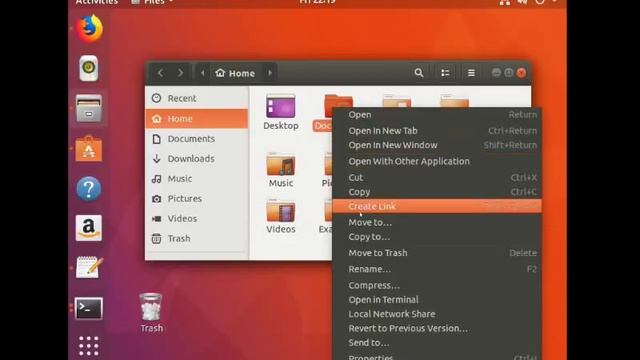Click Create Link menu entry
The height and width of the screenshot is (360, 640).
coord(437,207)
